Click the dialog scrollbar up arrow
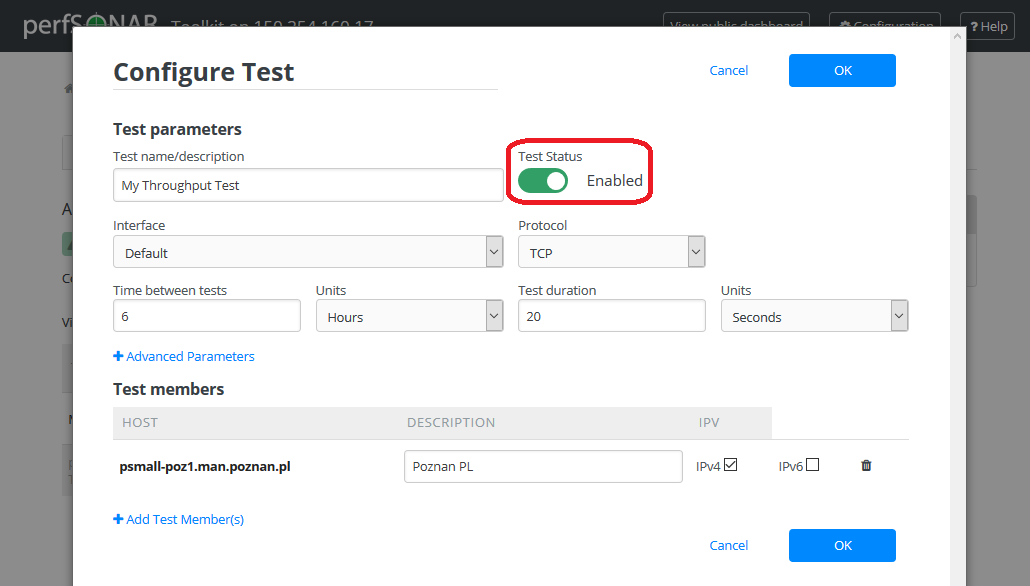Viewport: 1030px width, 586px height. [957, 36]
